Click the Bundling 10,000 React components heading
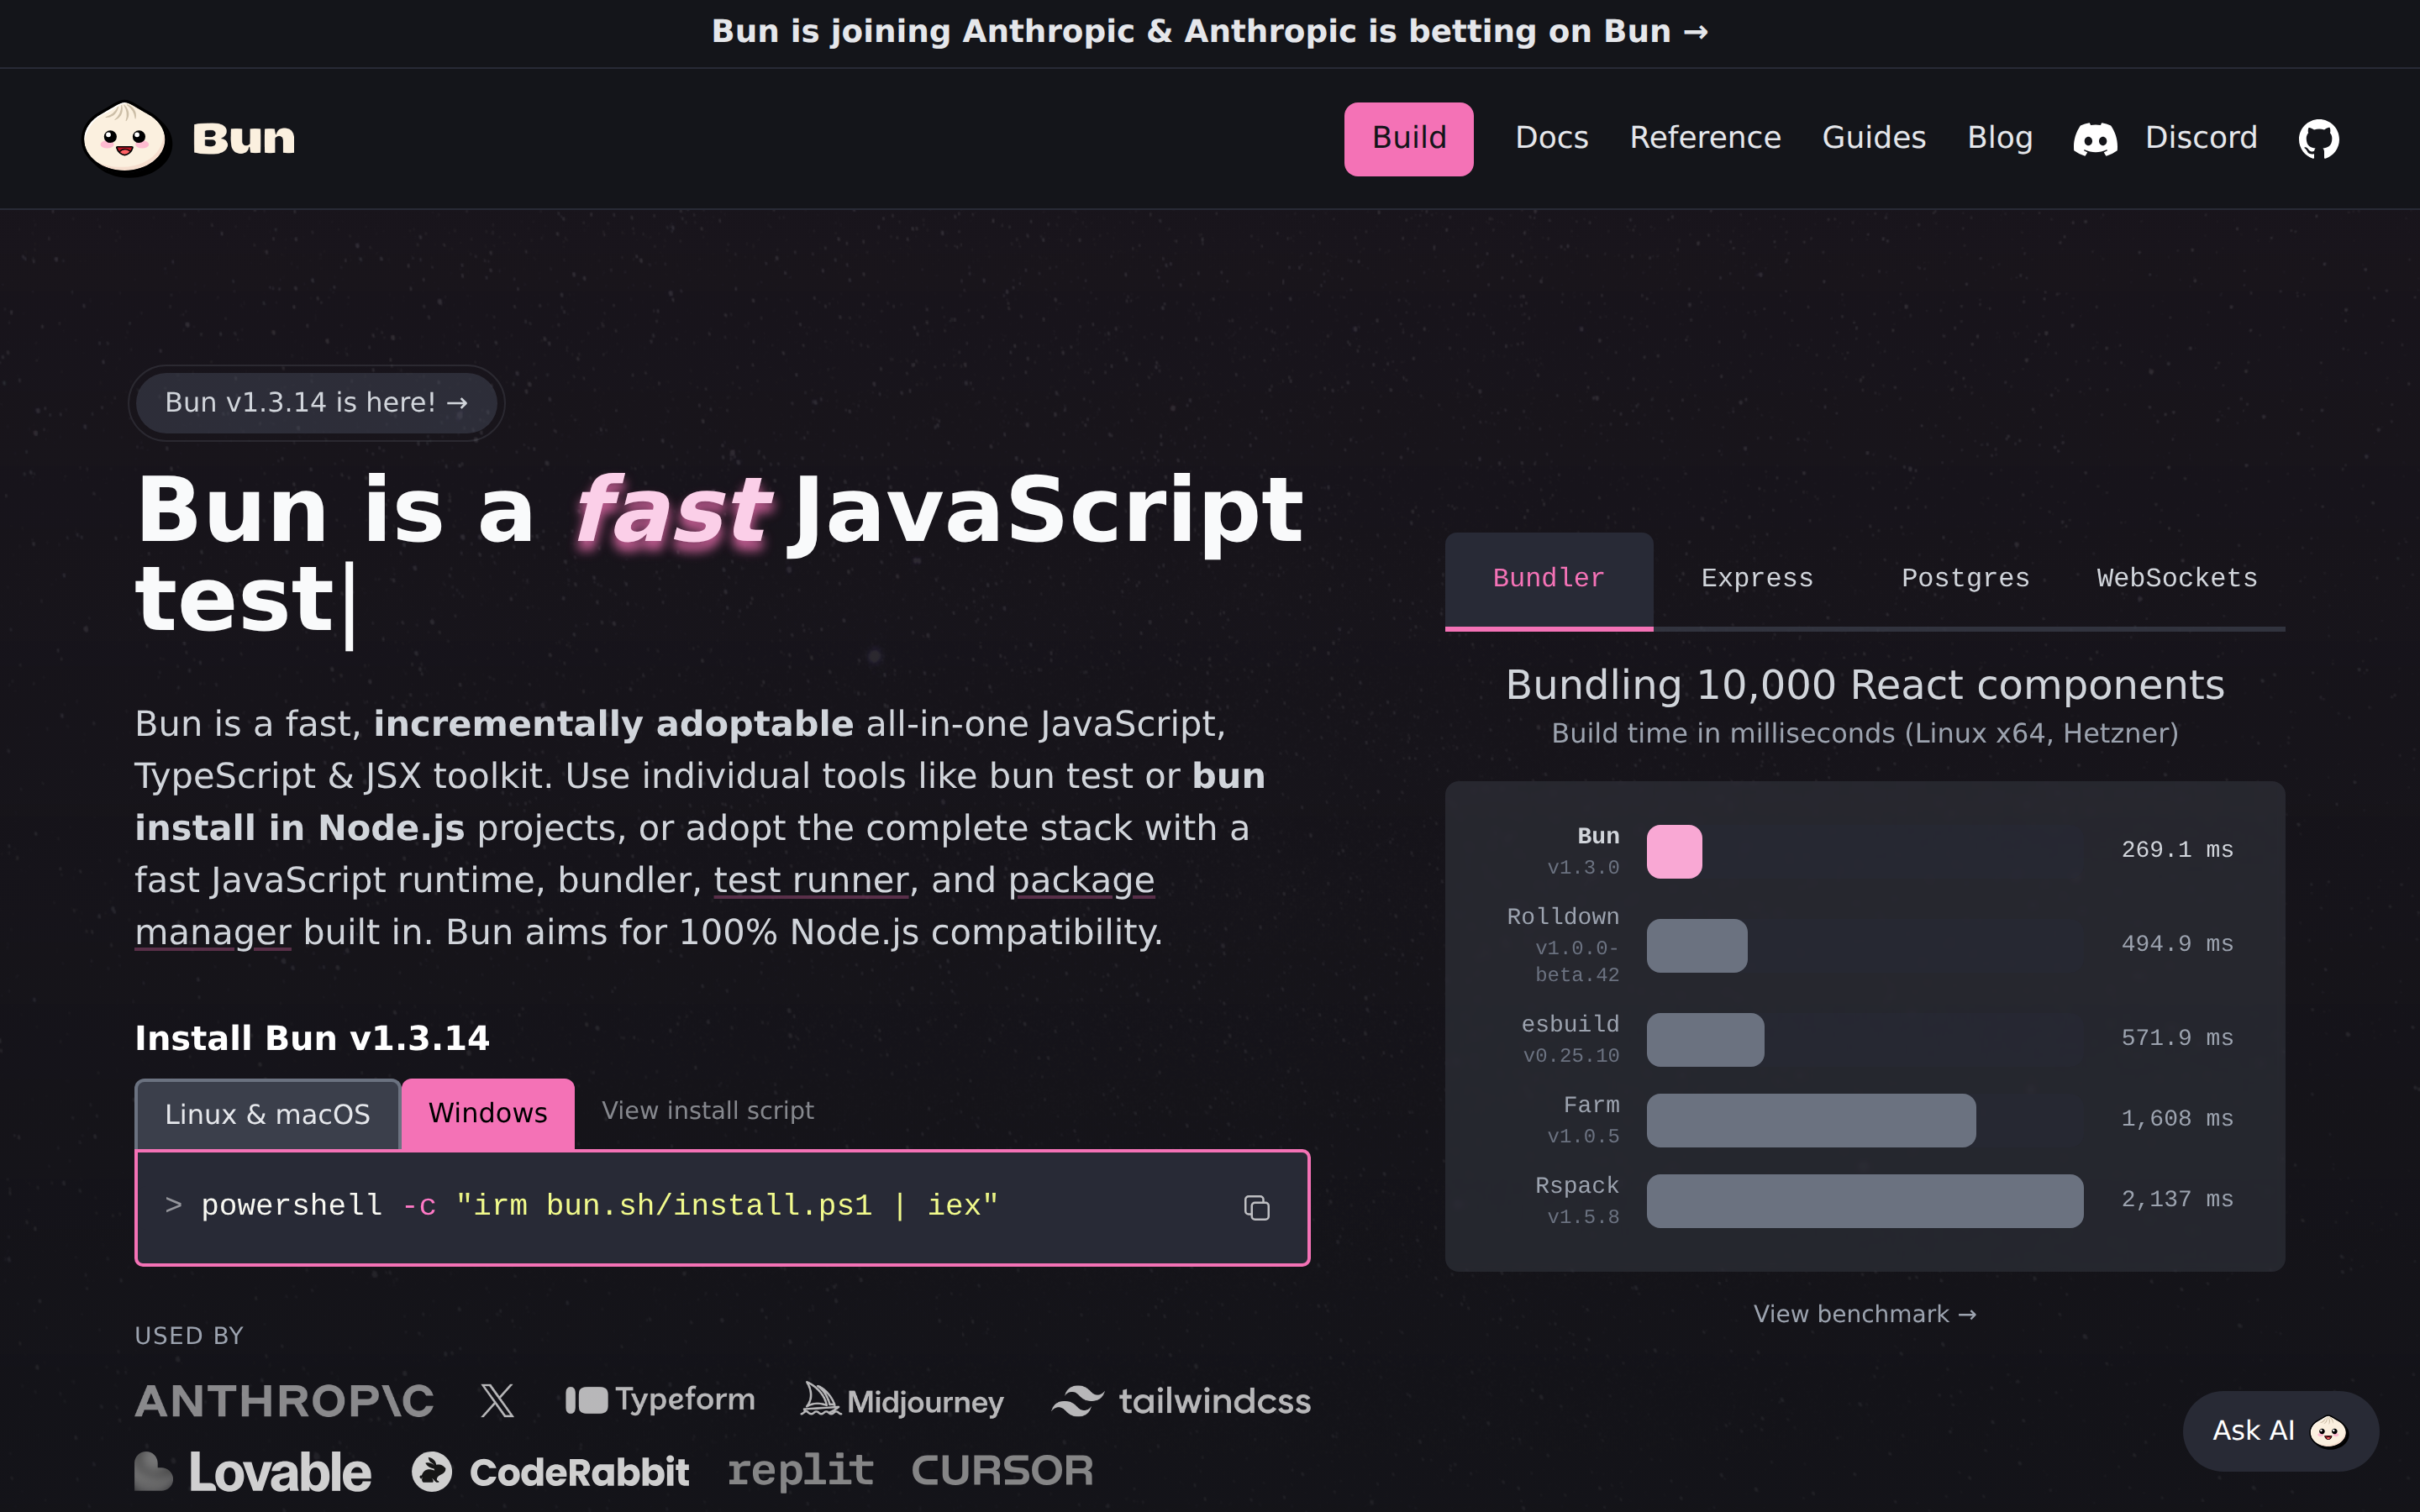The height and width of the screenshot is (1512, 2420). (1865, 685)
